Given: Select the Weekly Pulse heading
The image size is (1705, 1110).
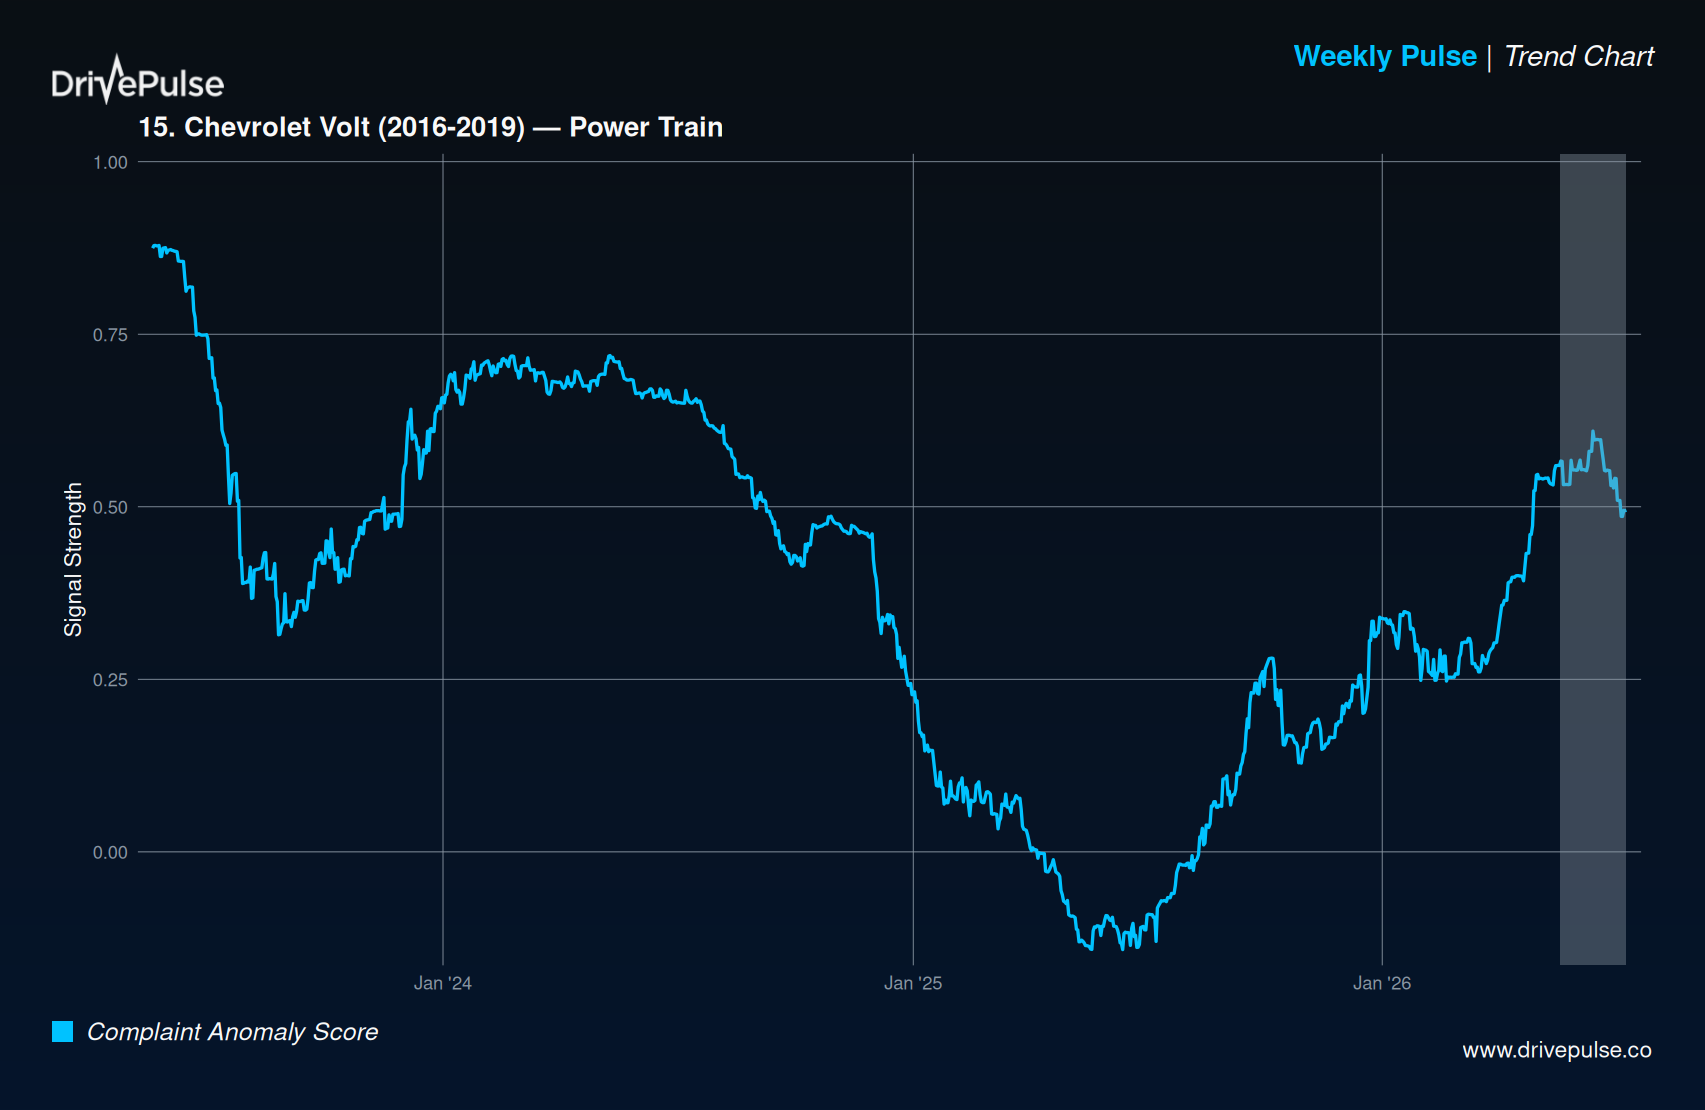Looking at the screenshot, I should pos(1385,56).
